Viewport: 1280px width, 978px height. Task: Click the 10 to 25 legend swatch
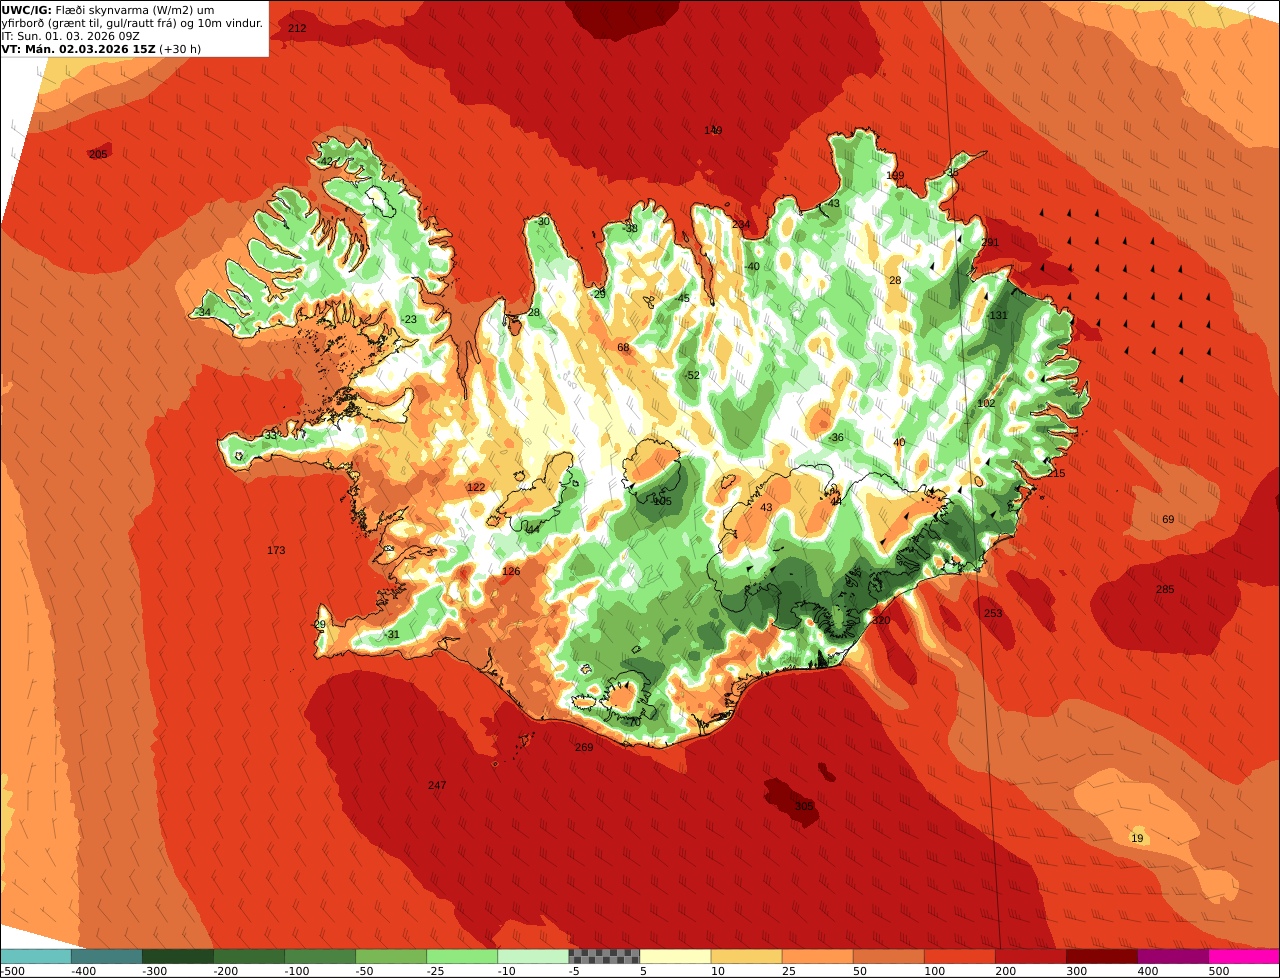(745, 956)
